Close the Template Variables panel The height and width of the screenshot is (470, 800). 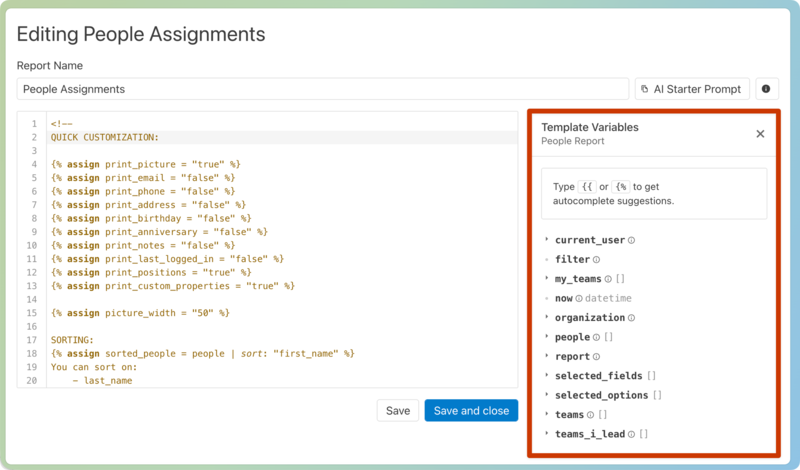(x=760, y=134)
